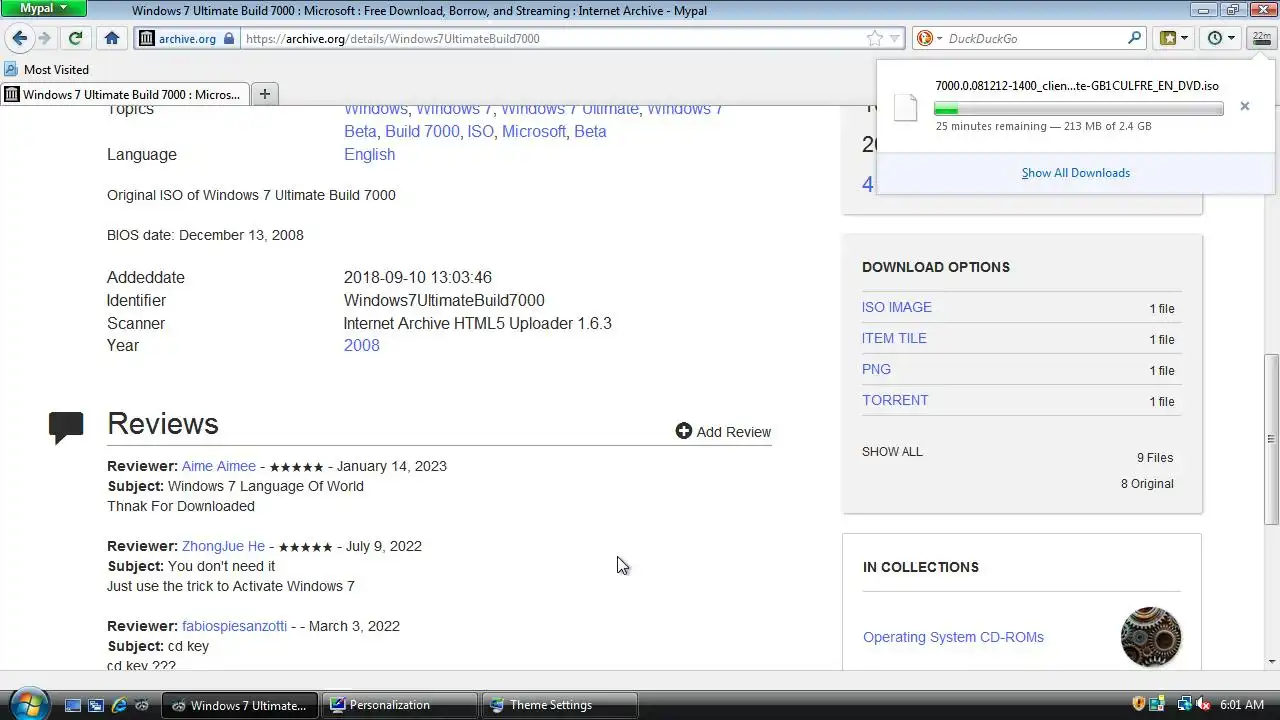
Task: Click the Add Review link
Action: [x=733, y=432]
